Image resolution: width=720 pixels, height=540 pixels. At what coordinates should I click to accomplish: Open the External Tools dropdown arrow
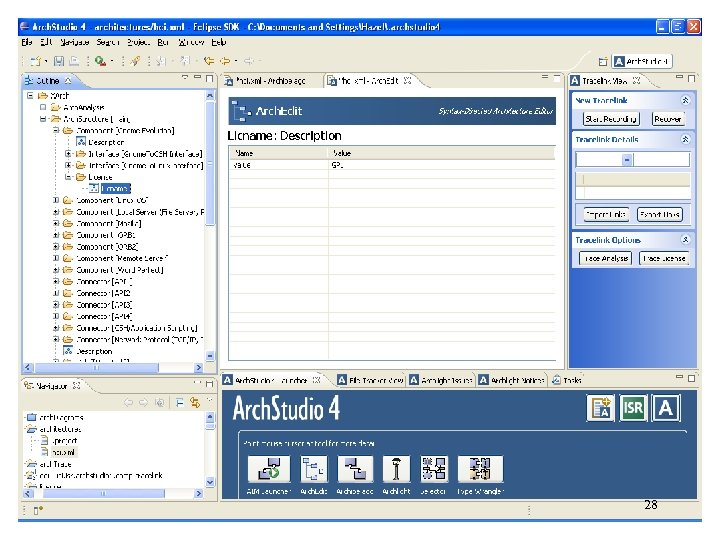click(111, 61)
